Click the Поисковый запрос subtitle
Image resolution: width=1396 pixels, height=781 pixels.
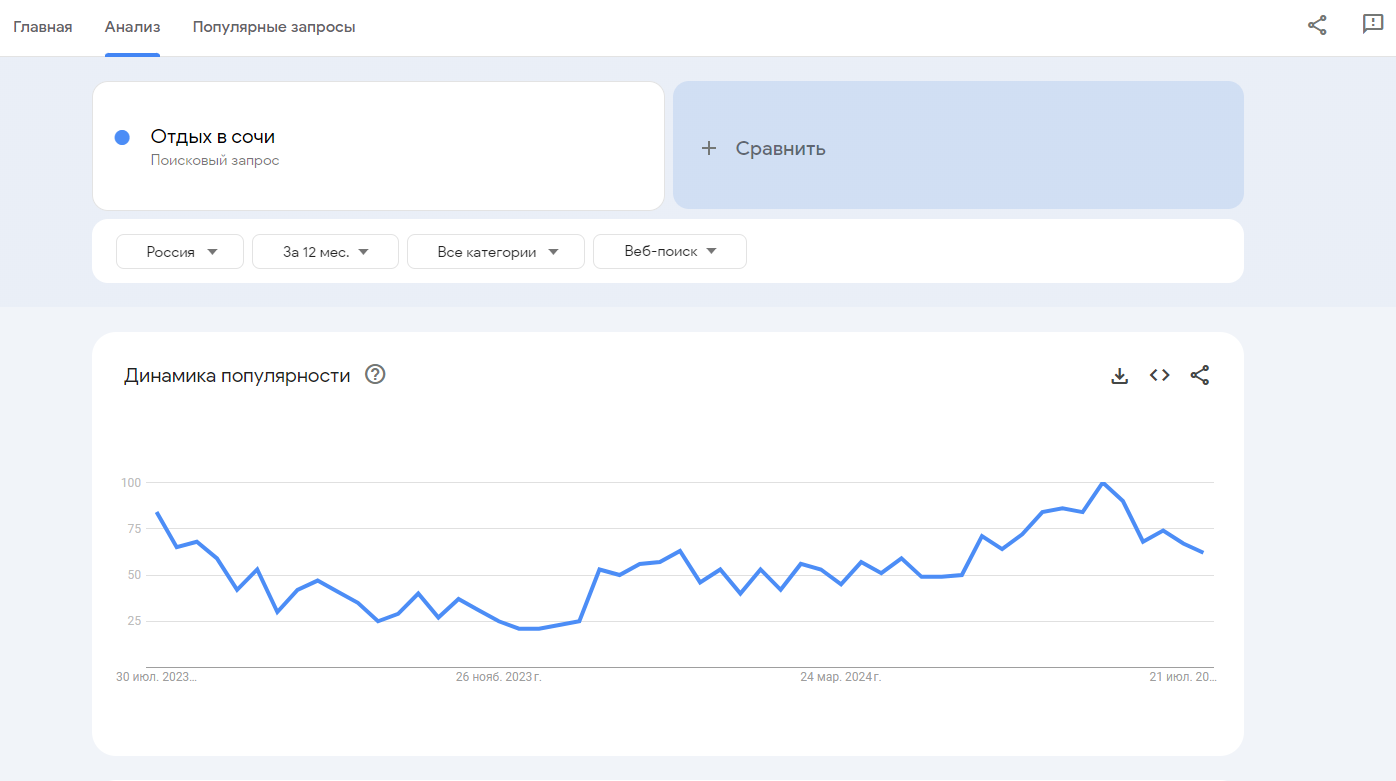215,160
